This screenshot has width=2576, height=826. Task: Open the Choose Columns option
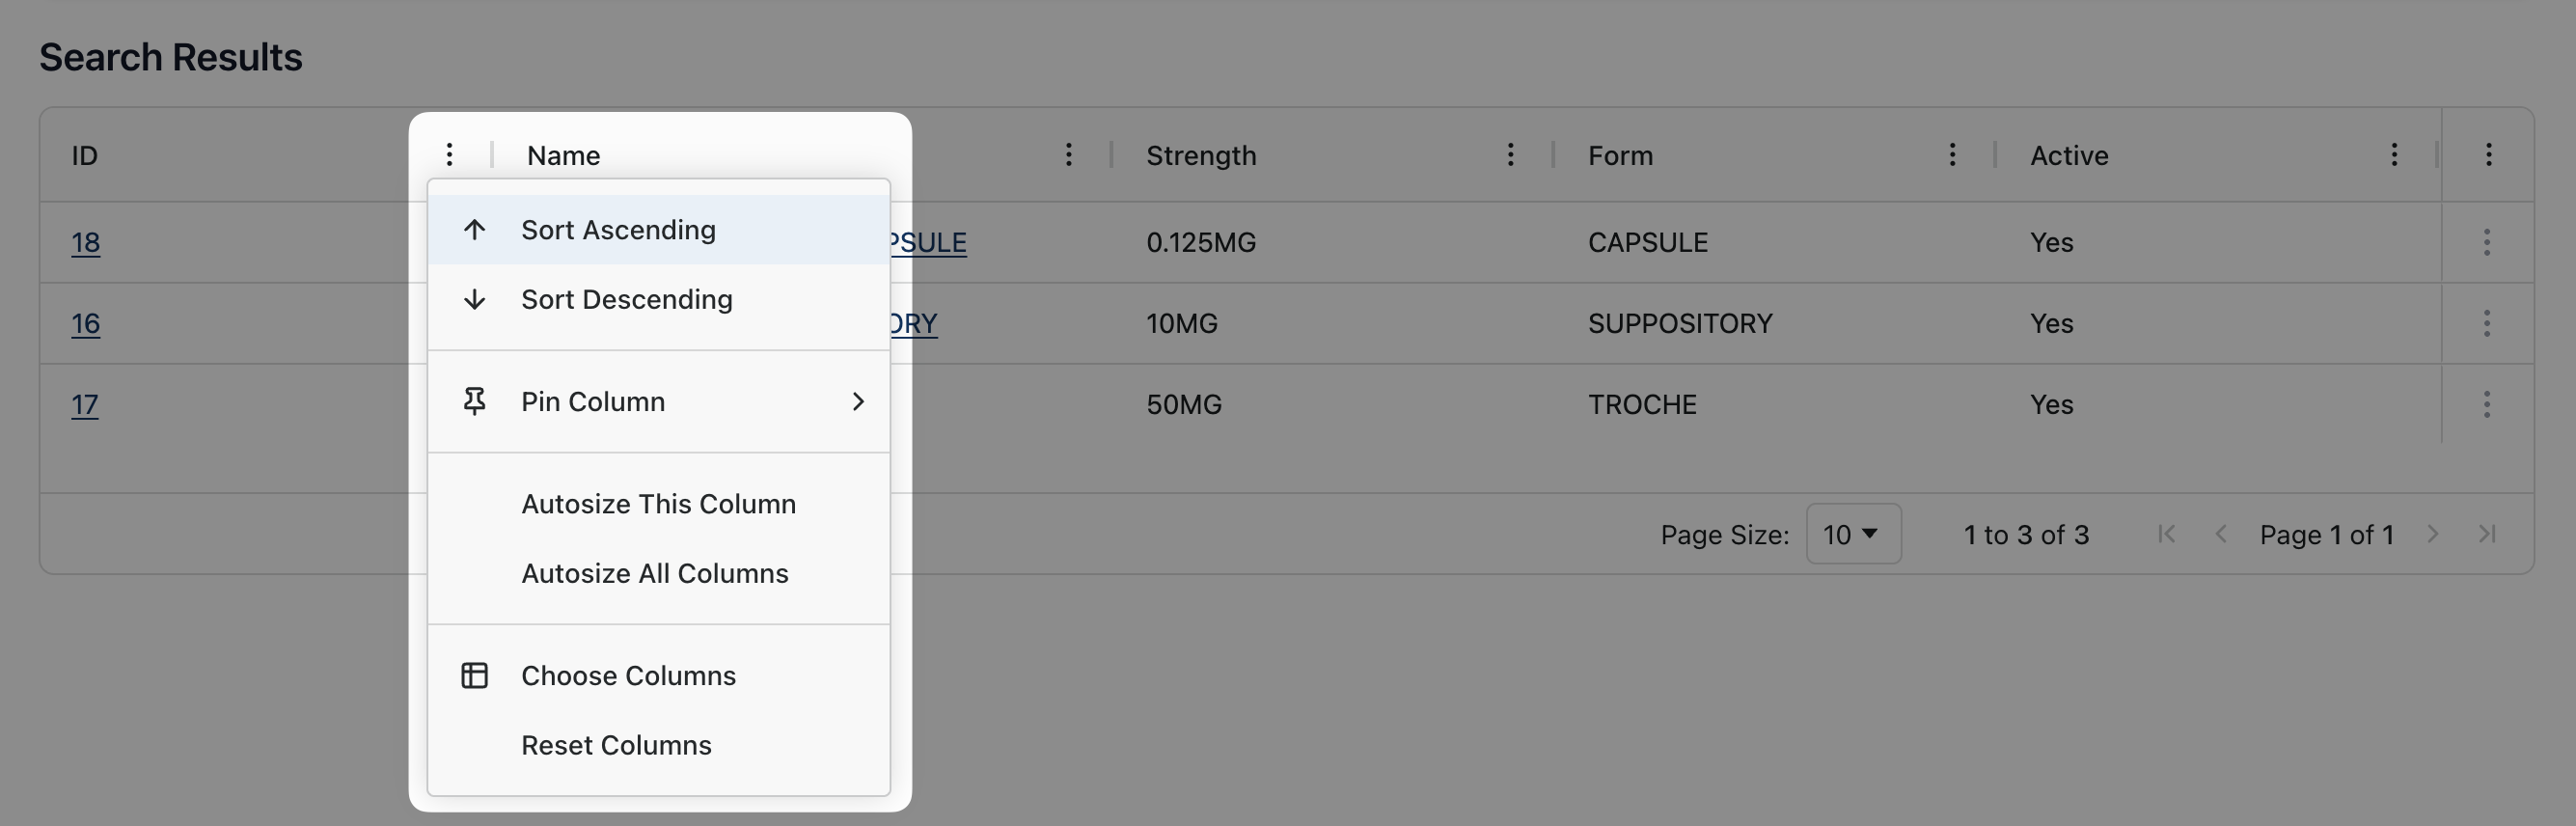click(628, 676)
